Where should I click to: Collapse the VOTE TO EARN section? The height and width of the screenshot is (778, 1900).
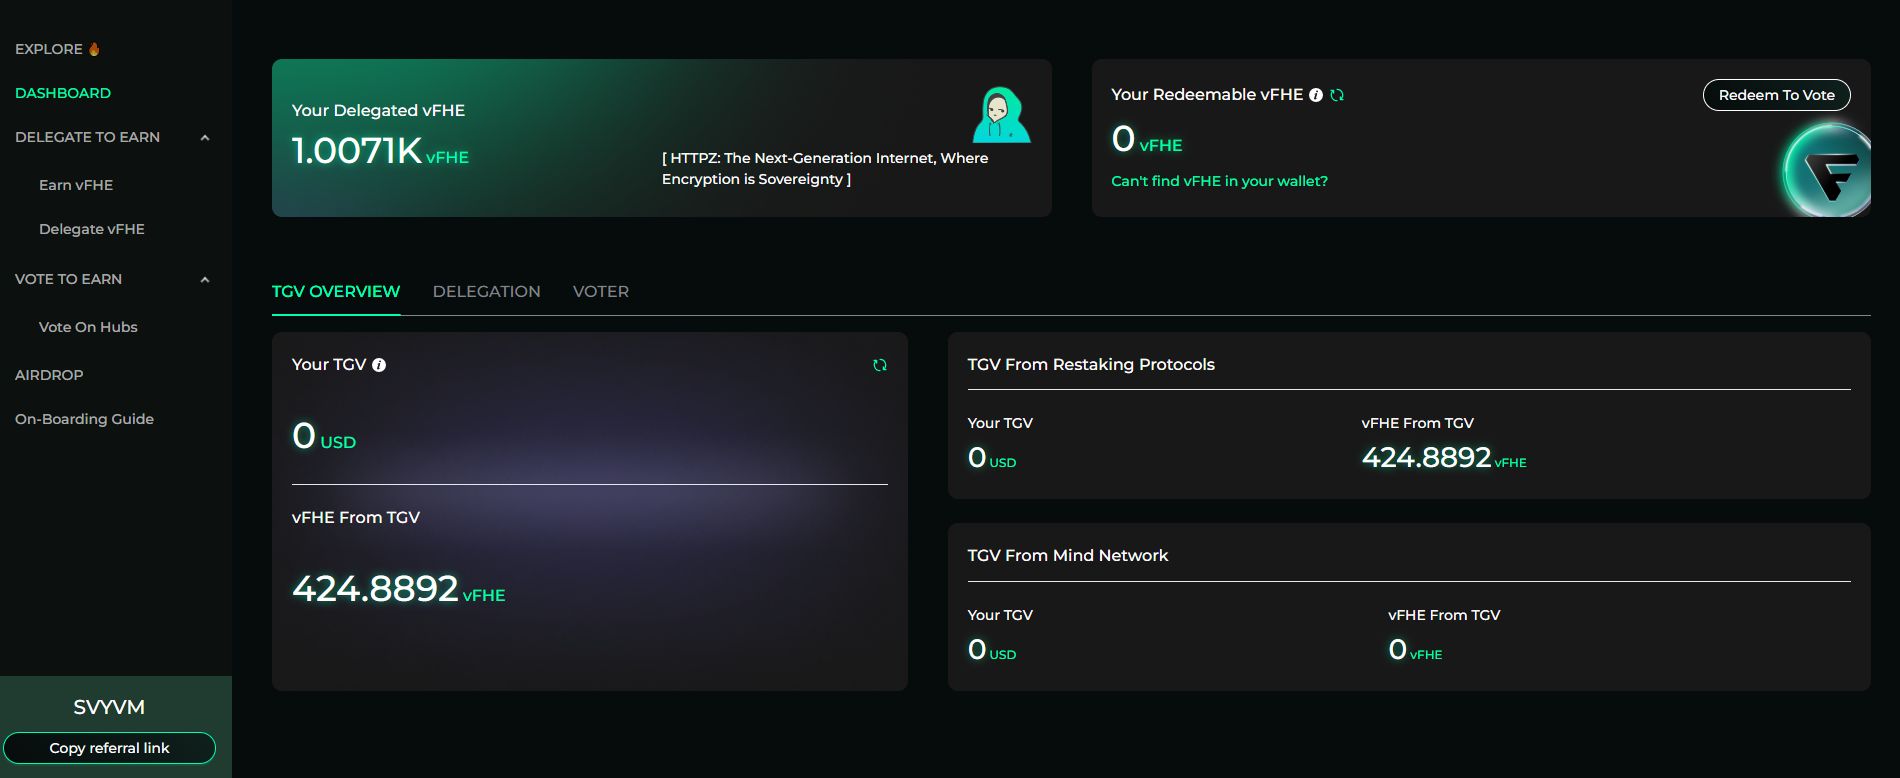pos(205,280)
